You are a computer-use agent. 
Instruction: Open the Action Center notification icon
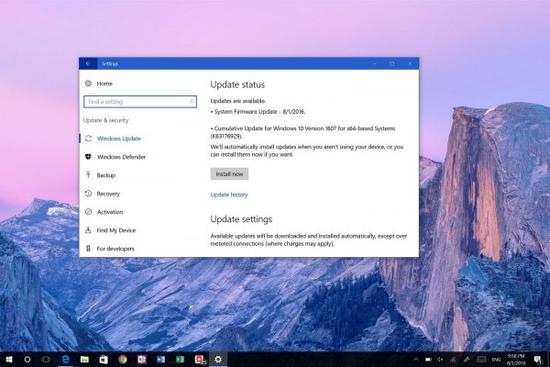537,359
